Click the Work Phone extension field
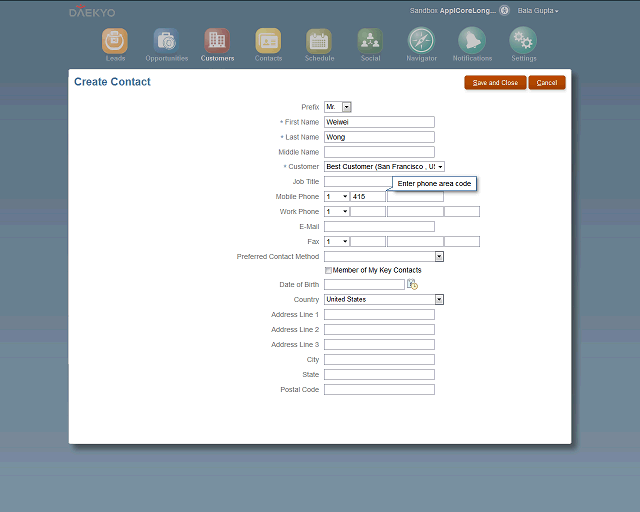Screen dimensions: 640x512 (462, 211)
